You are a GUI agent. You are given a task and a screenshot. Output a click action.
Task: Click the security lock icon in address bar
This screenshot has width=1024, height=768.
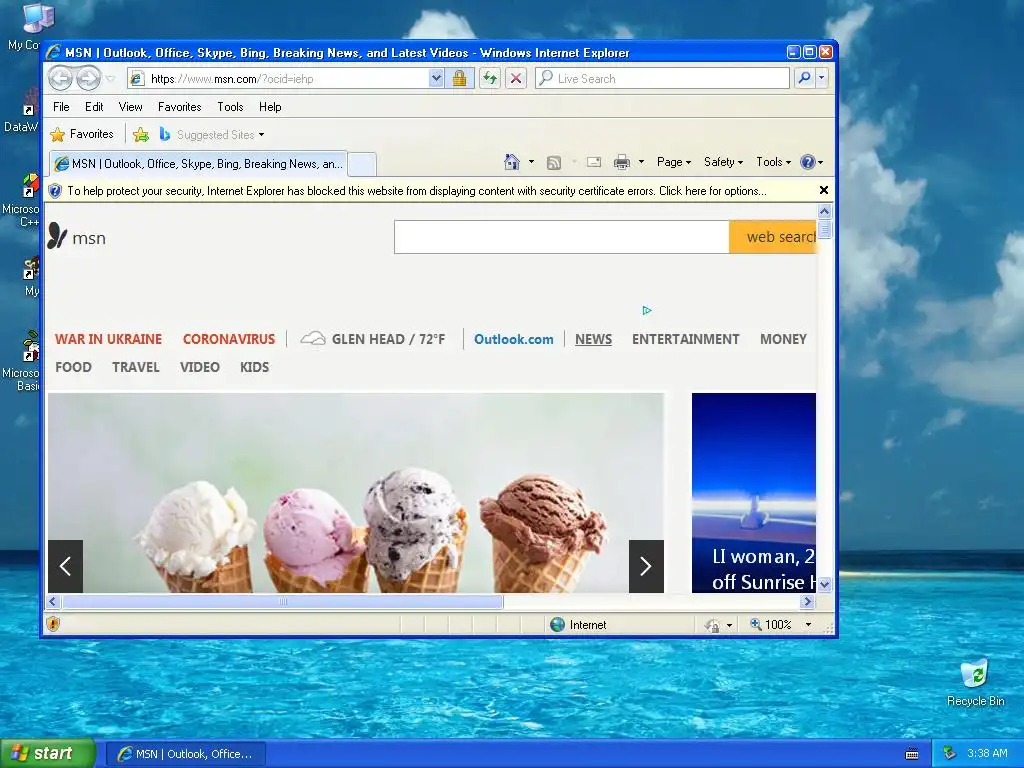tap(460, 79)
